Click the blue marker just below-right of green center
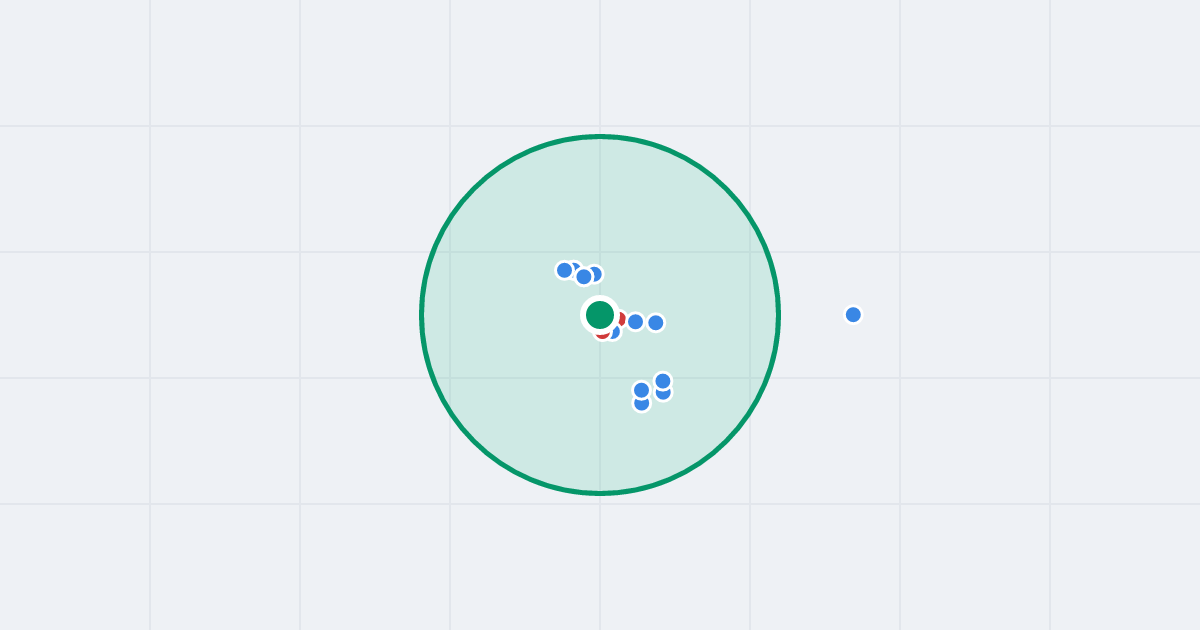This screenshot has height=630, width=1200. (x=615, y=333)
